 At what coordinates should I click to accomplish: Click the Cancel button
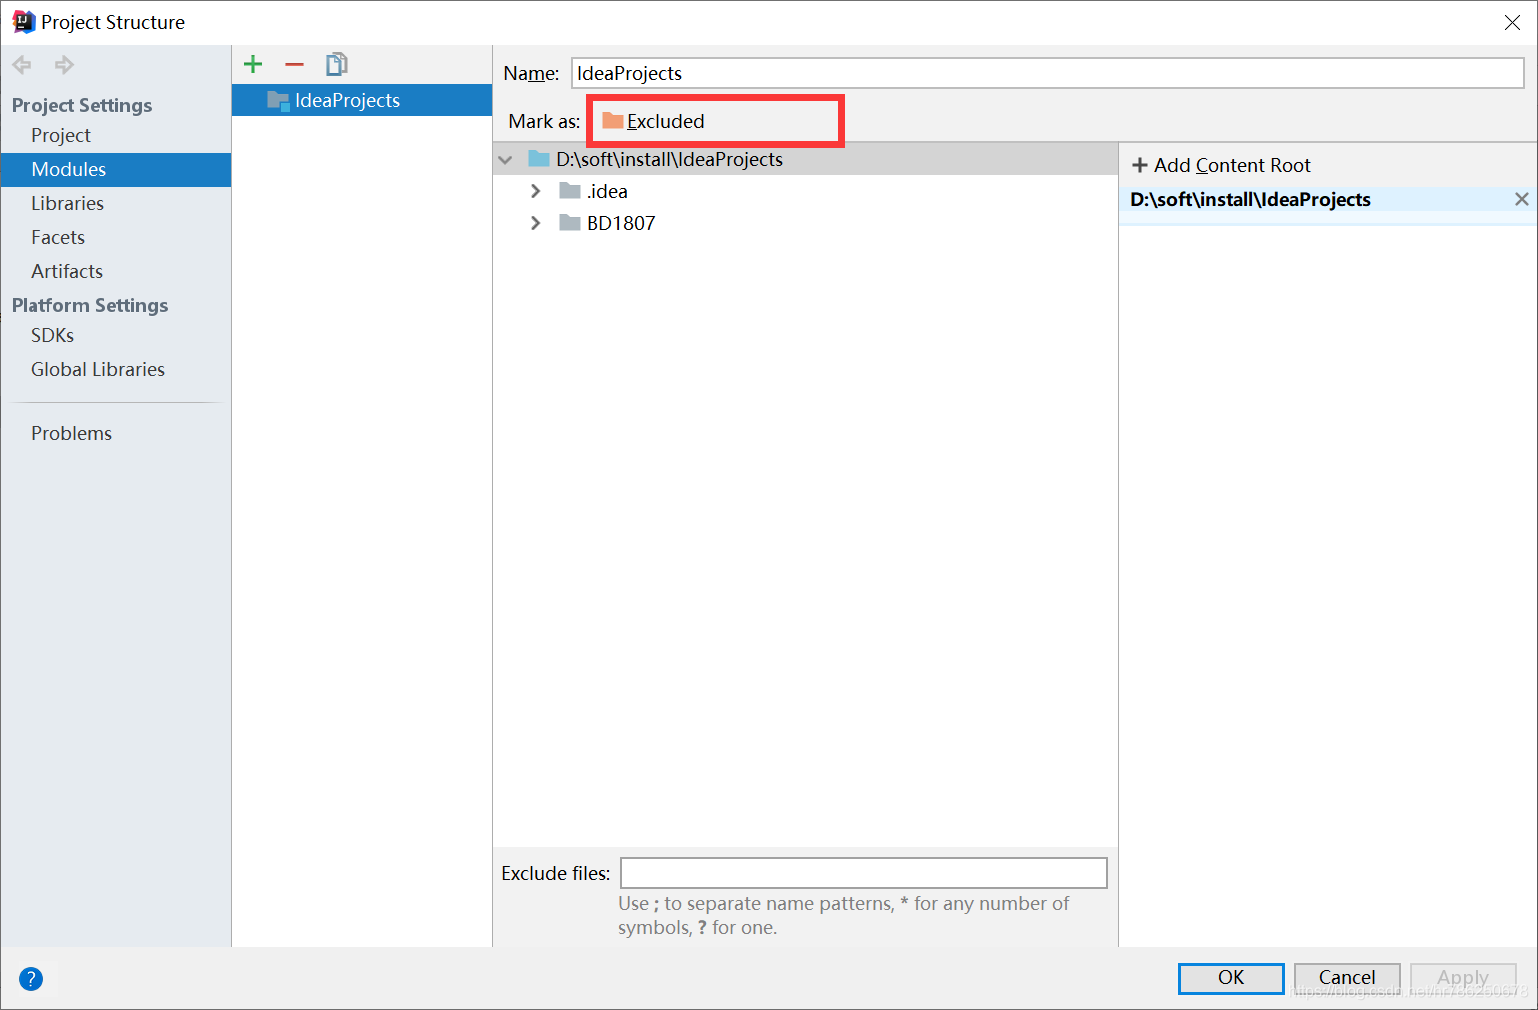[x=1347, y=978]
